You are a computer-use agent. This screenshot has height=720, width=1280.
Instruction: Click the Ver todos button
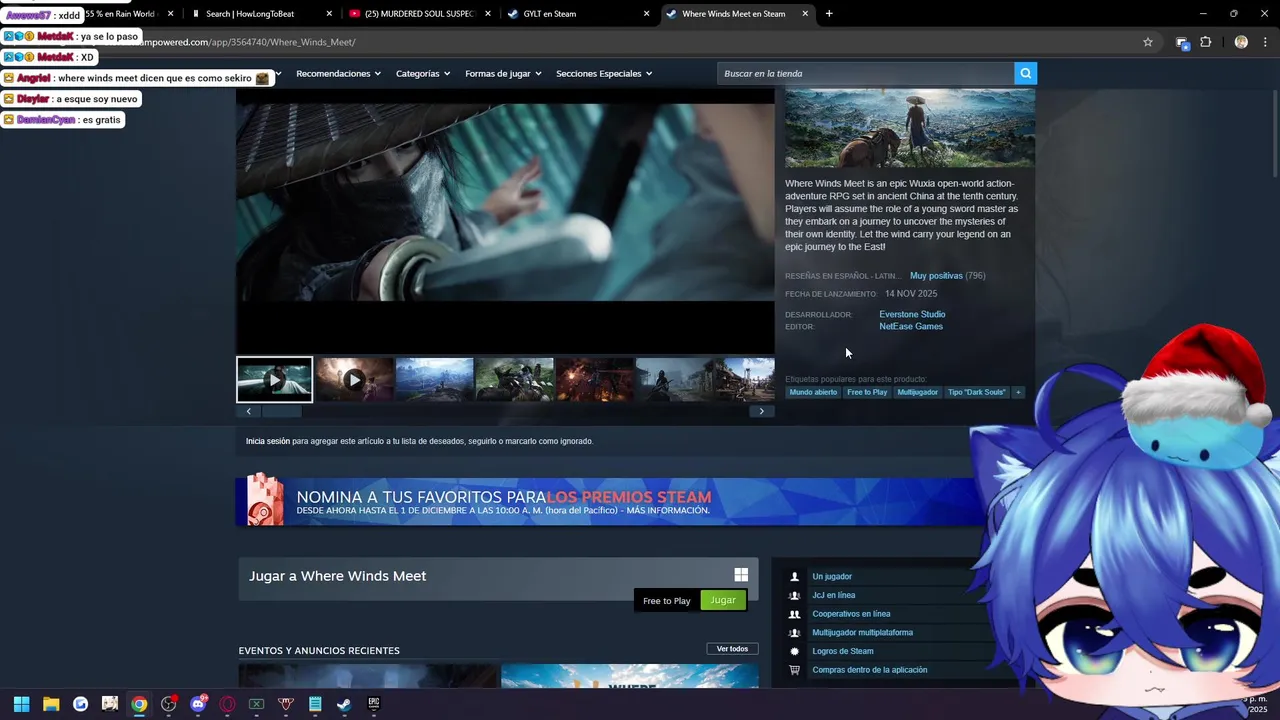coord(732,649)
